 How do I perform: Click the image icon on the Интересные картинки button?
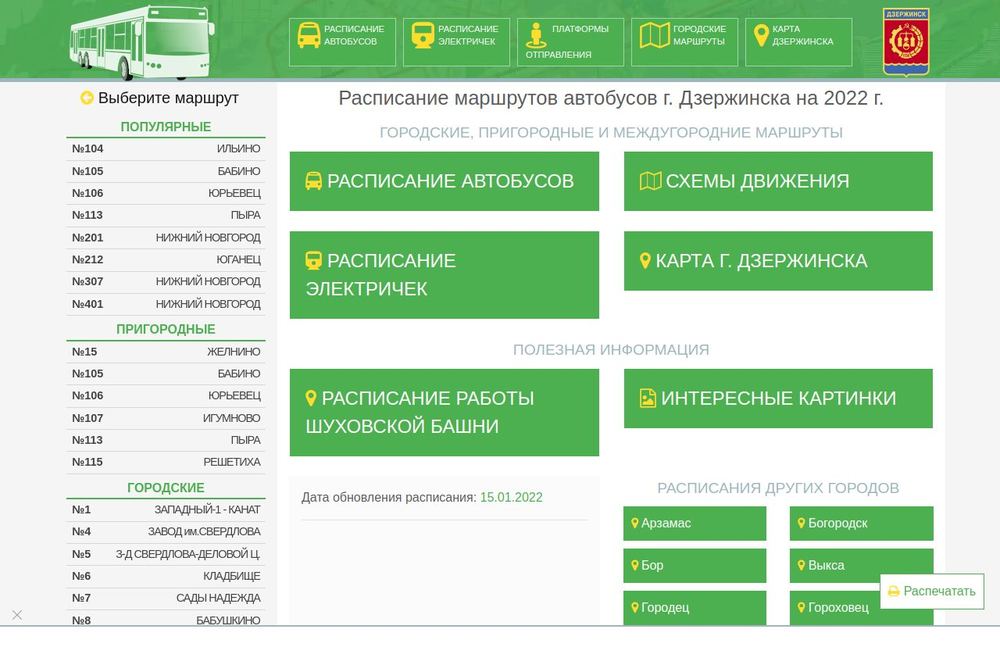(x=647, y=398)
